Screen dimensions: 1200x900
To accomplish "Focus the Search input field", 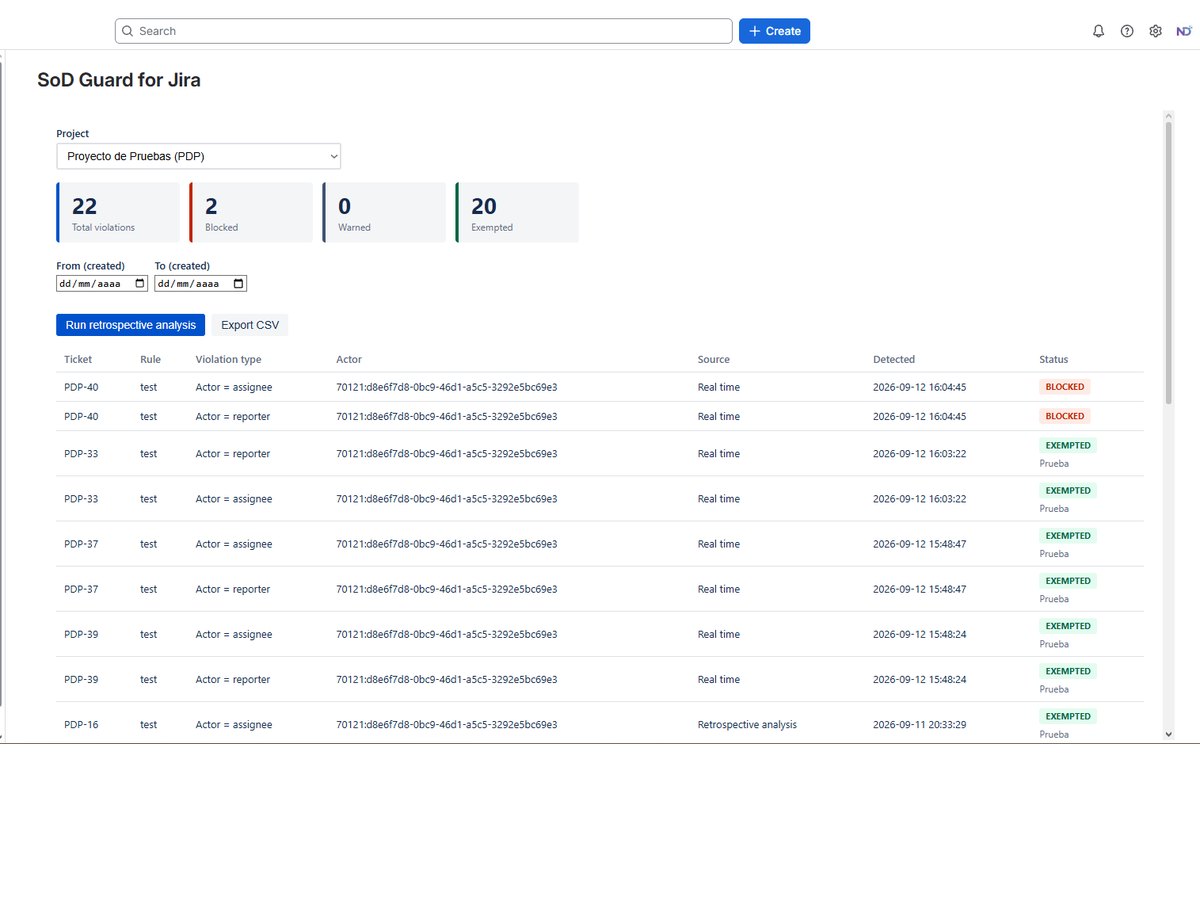I will tap(424, 31).
